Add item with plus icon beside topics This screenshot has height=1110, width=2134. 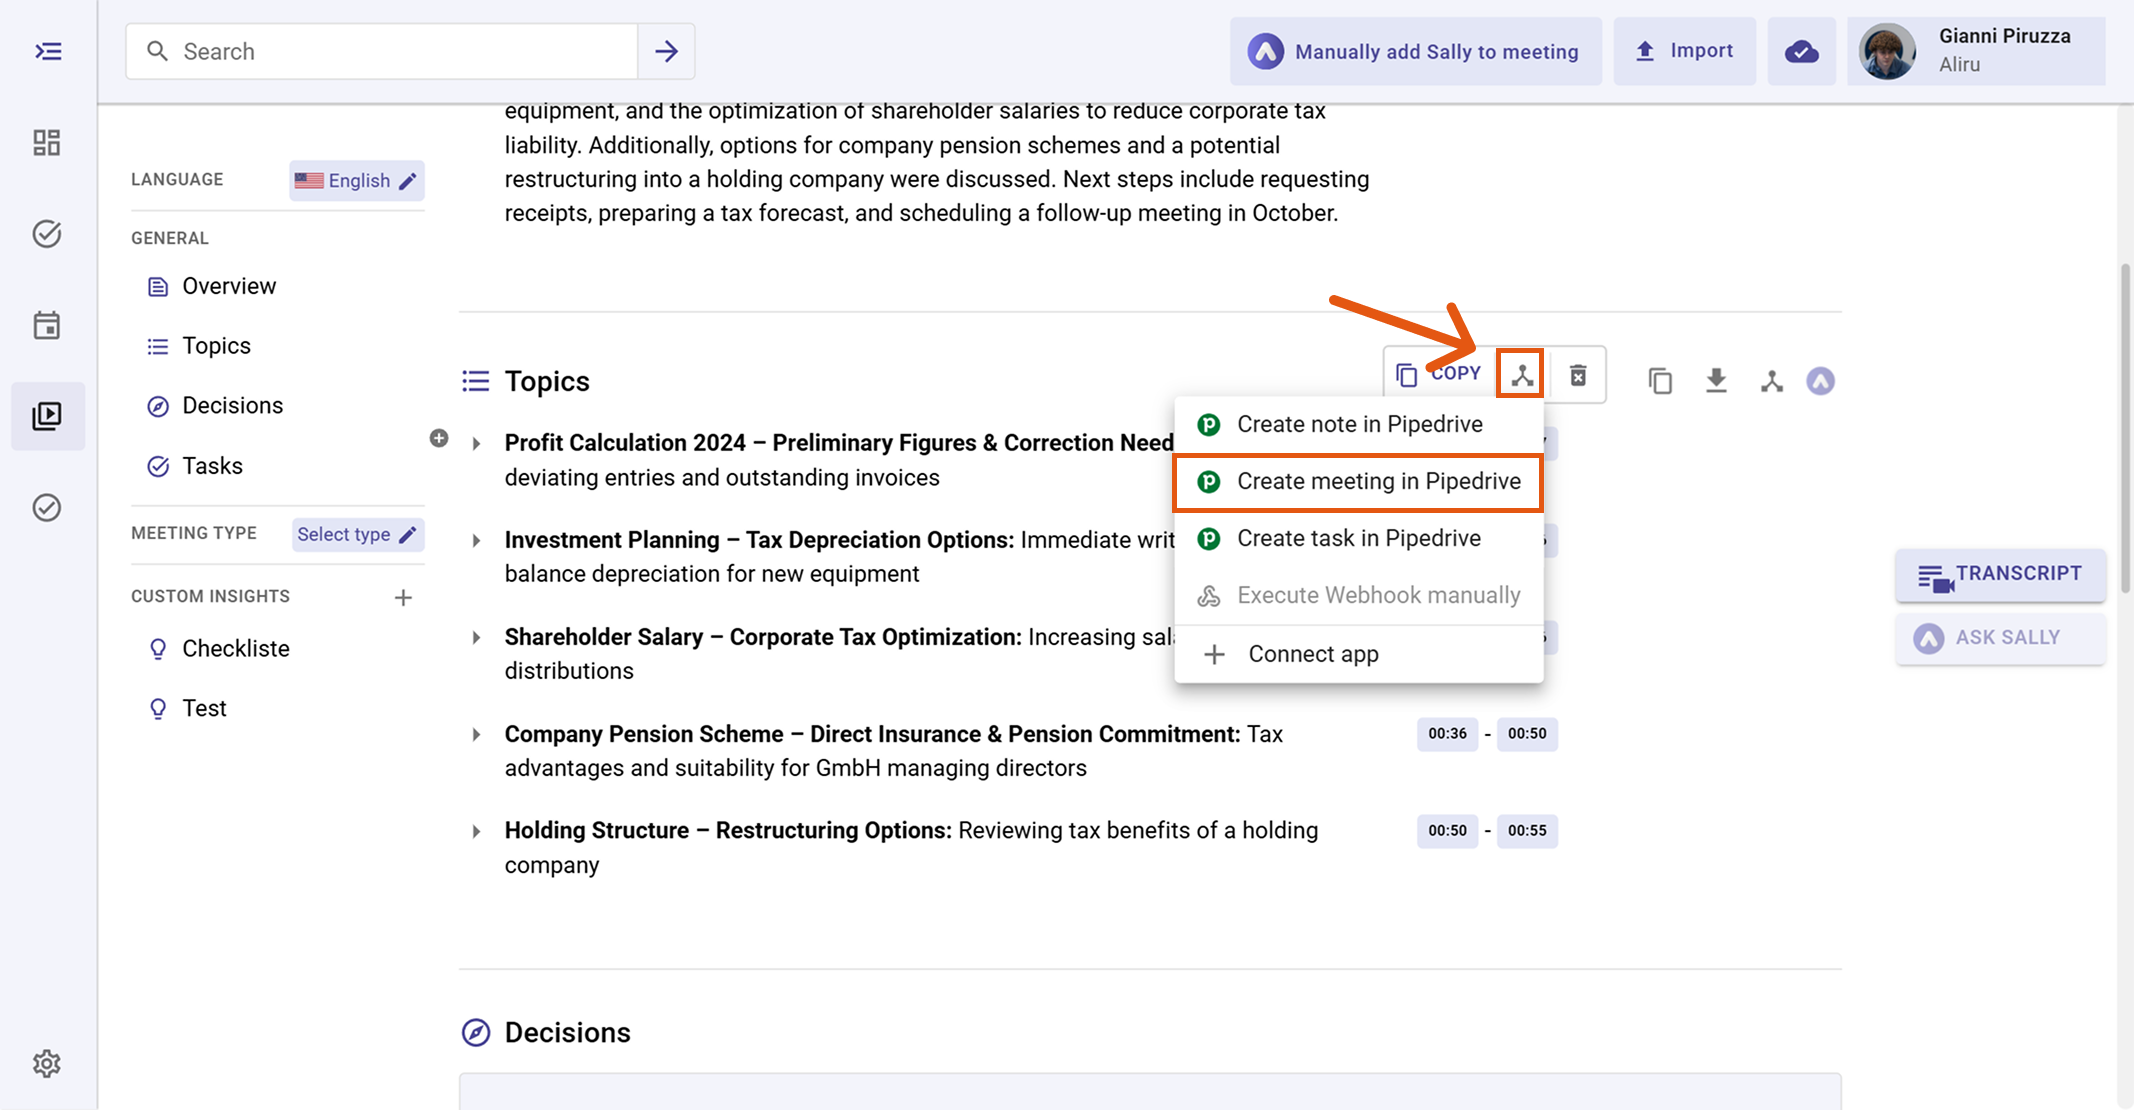(x=439, y=438)
